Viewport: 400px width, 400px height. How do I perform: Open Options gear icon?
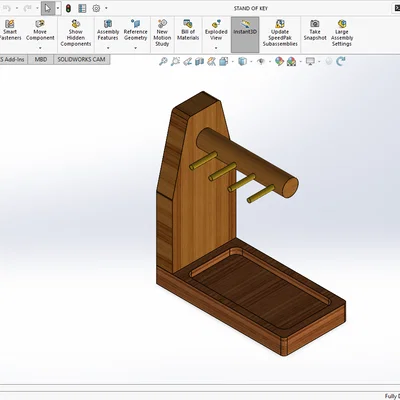(96, 8)
